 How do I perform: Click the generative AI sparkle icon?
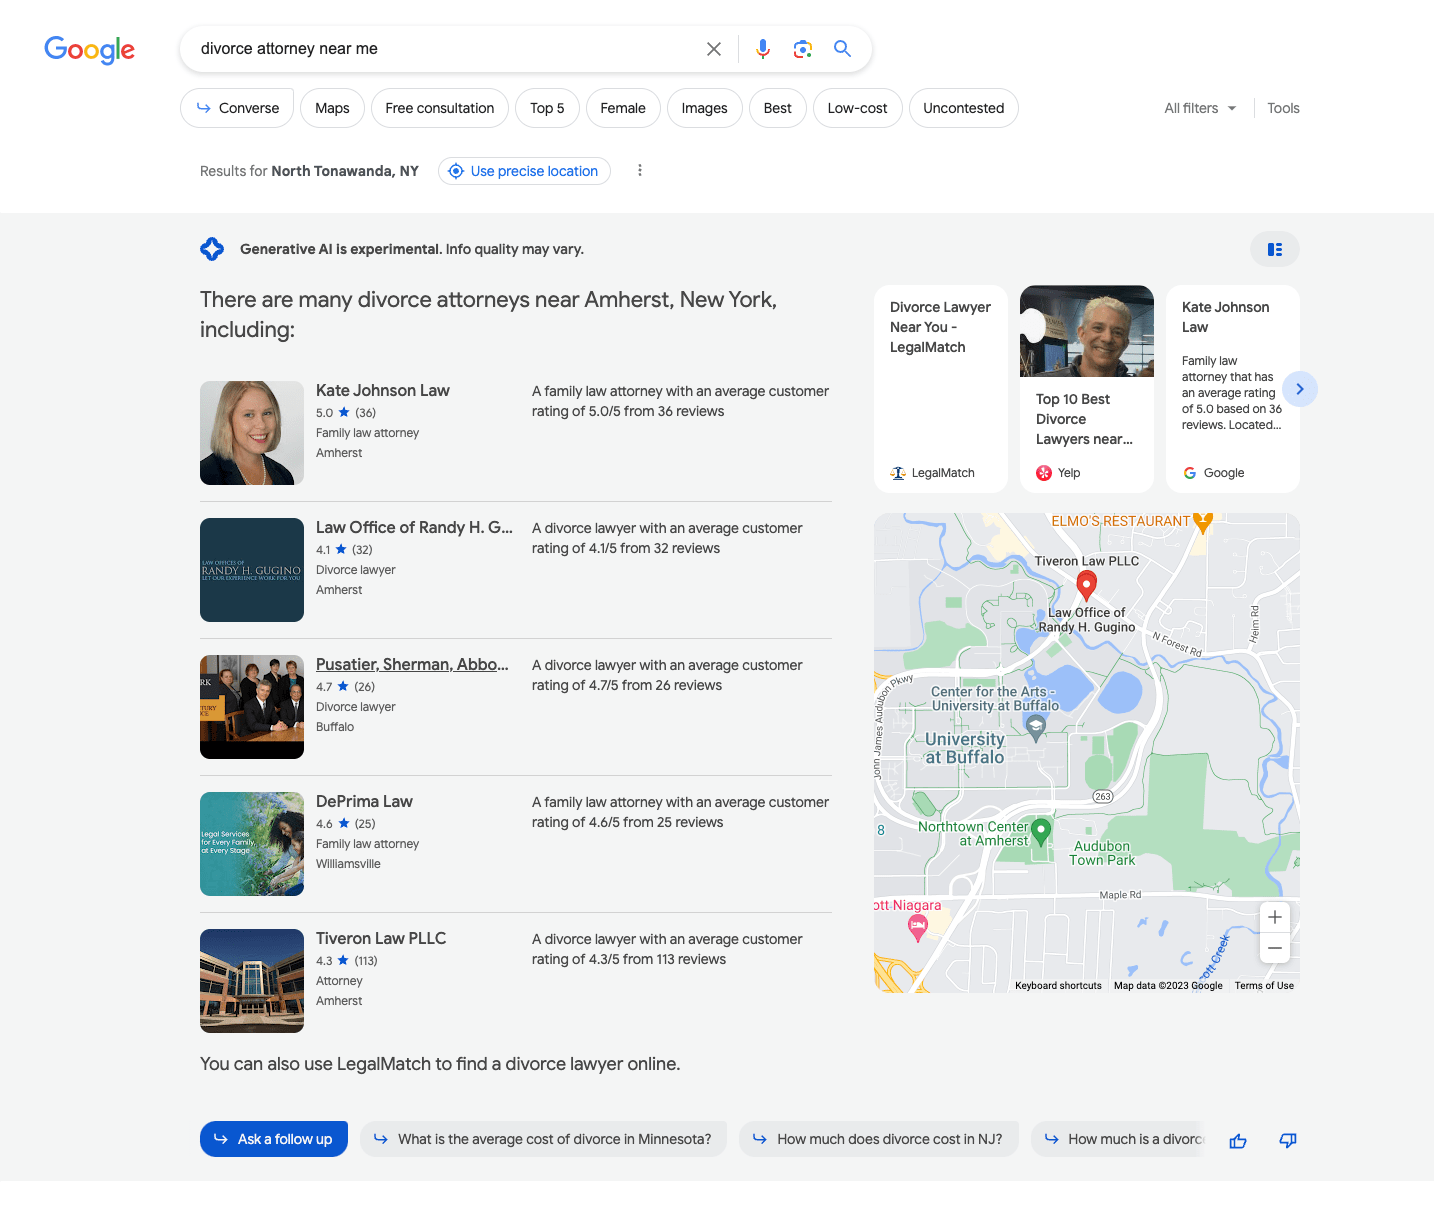click(212, 249)
